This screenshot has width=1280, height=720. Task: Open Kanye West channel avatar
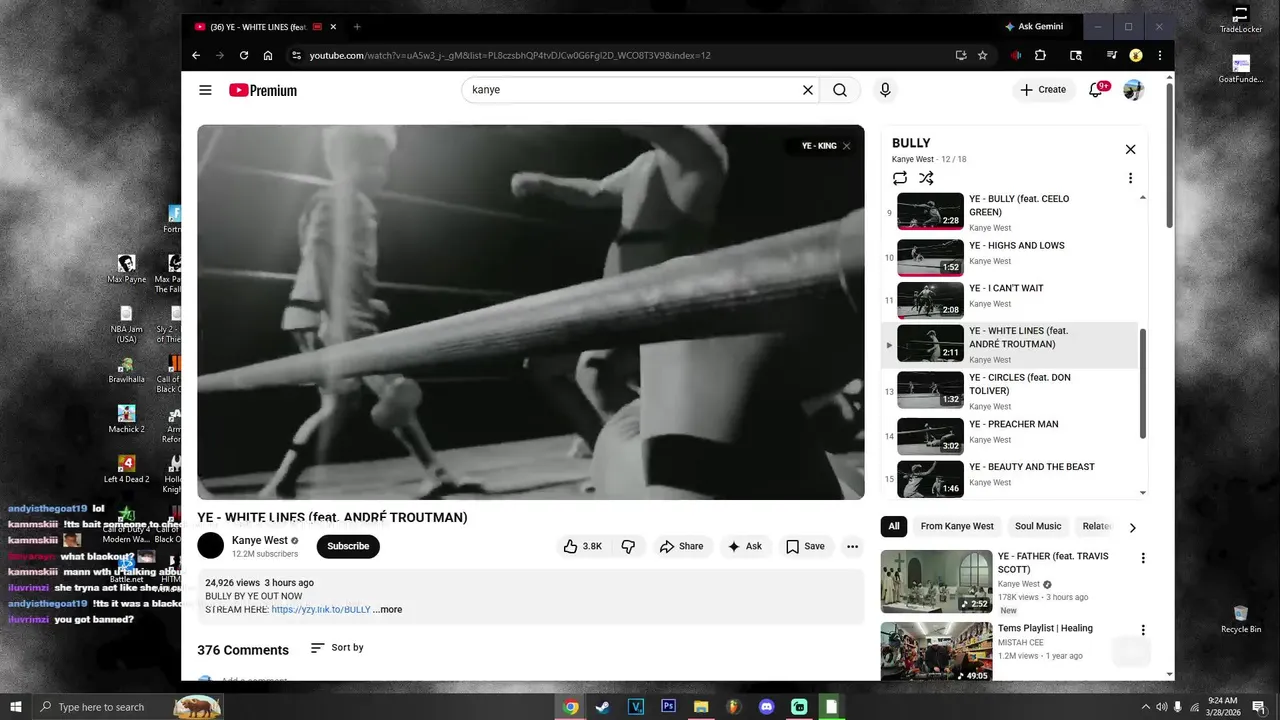(210, 546)
